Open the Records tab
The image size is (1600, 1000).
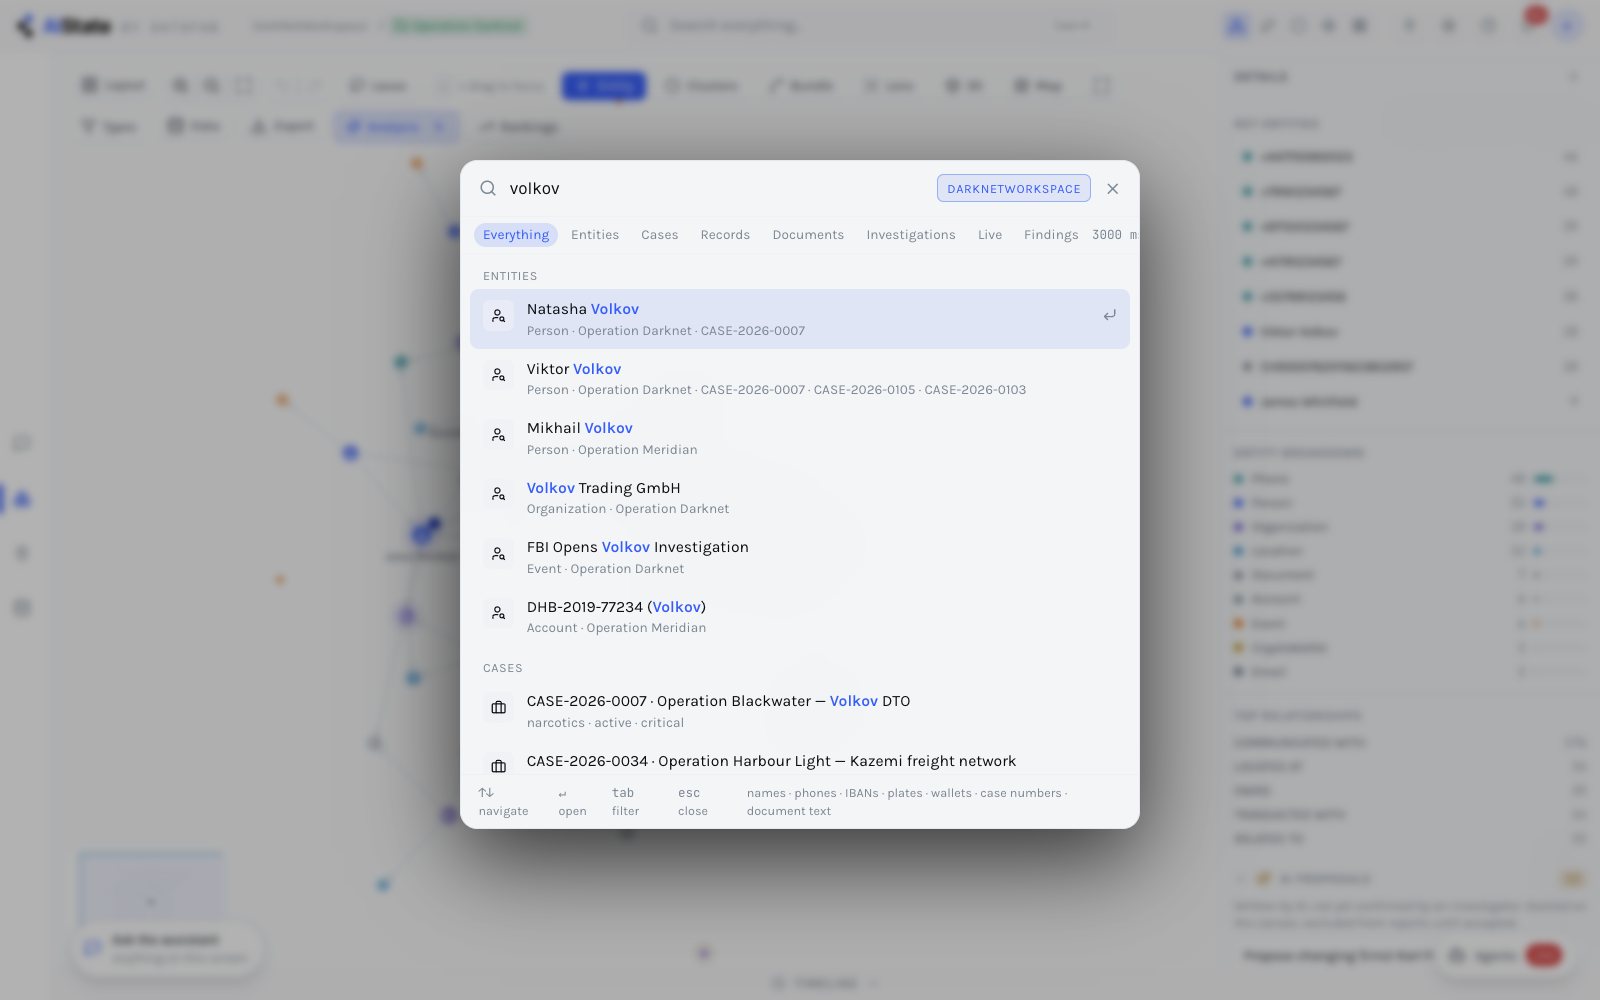pos(725,235)
